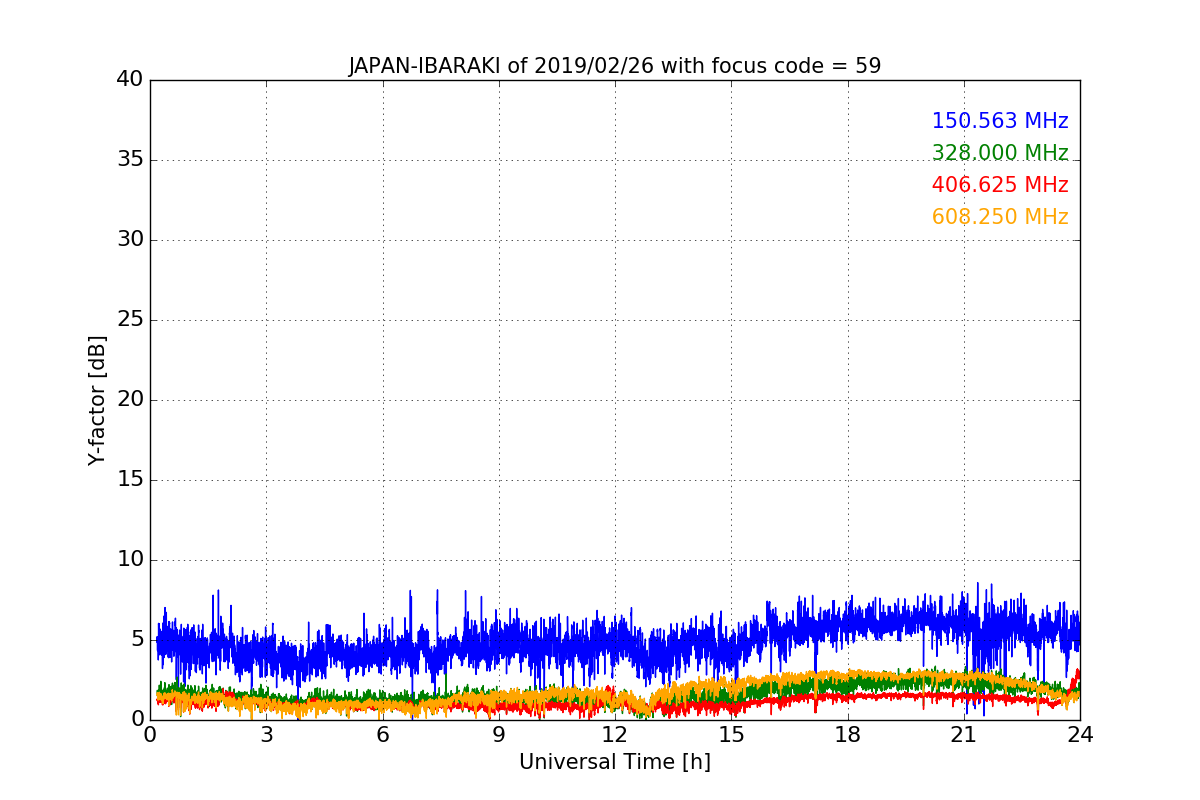Click the Universal Time [h] axis label

coord(615,762)
